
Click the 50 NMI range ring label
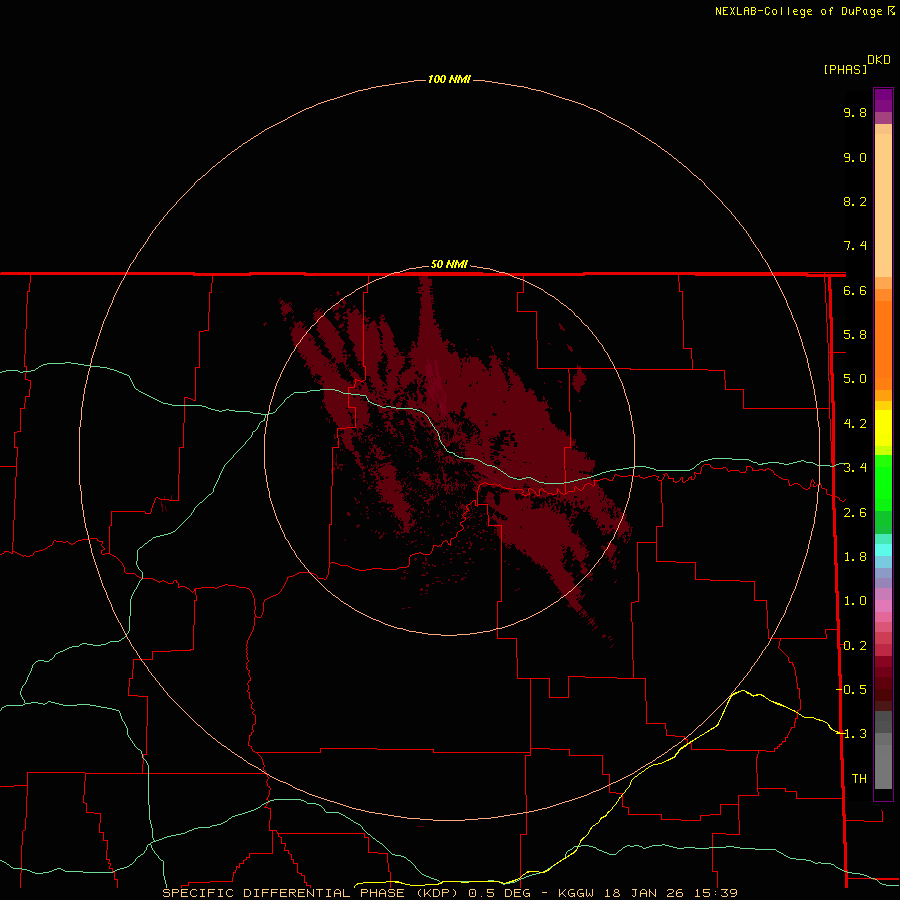[x=449, y=264]
